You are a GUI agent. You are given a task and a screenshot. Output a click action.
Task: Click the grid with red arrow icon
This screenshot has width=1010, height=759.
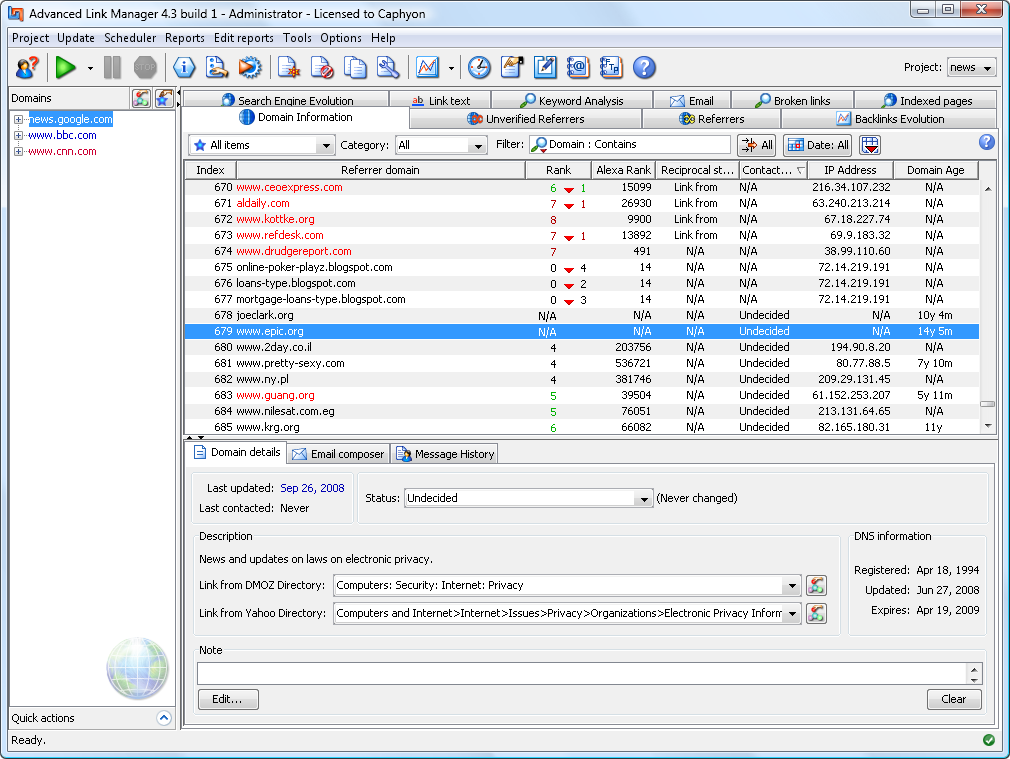(x=870, y=145)
